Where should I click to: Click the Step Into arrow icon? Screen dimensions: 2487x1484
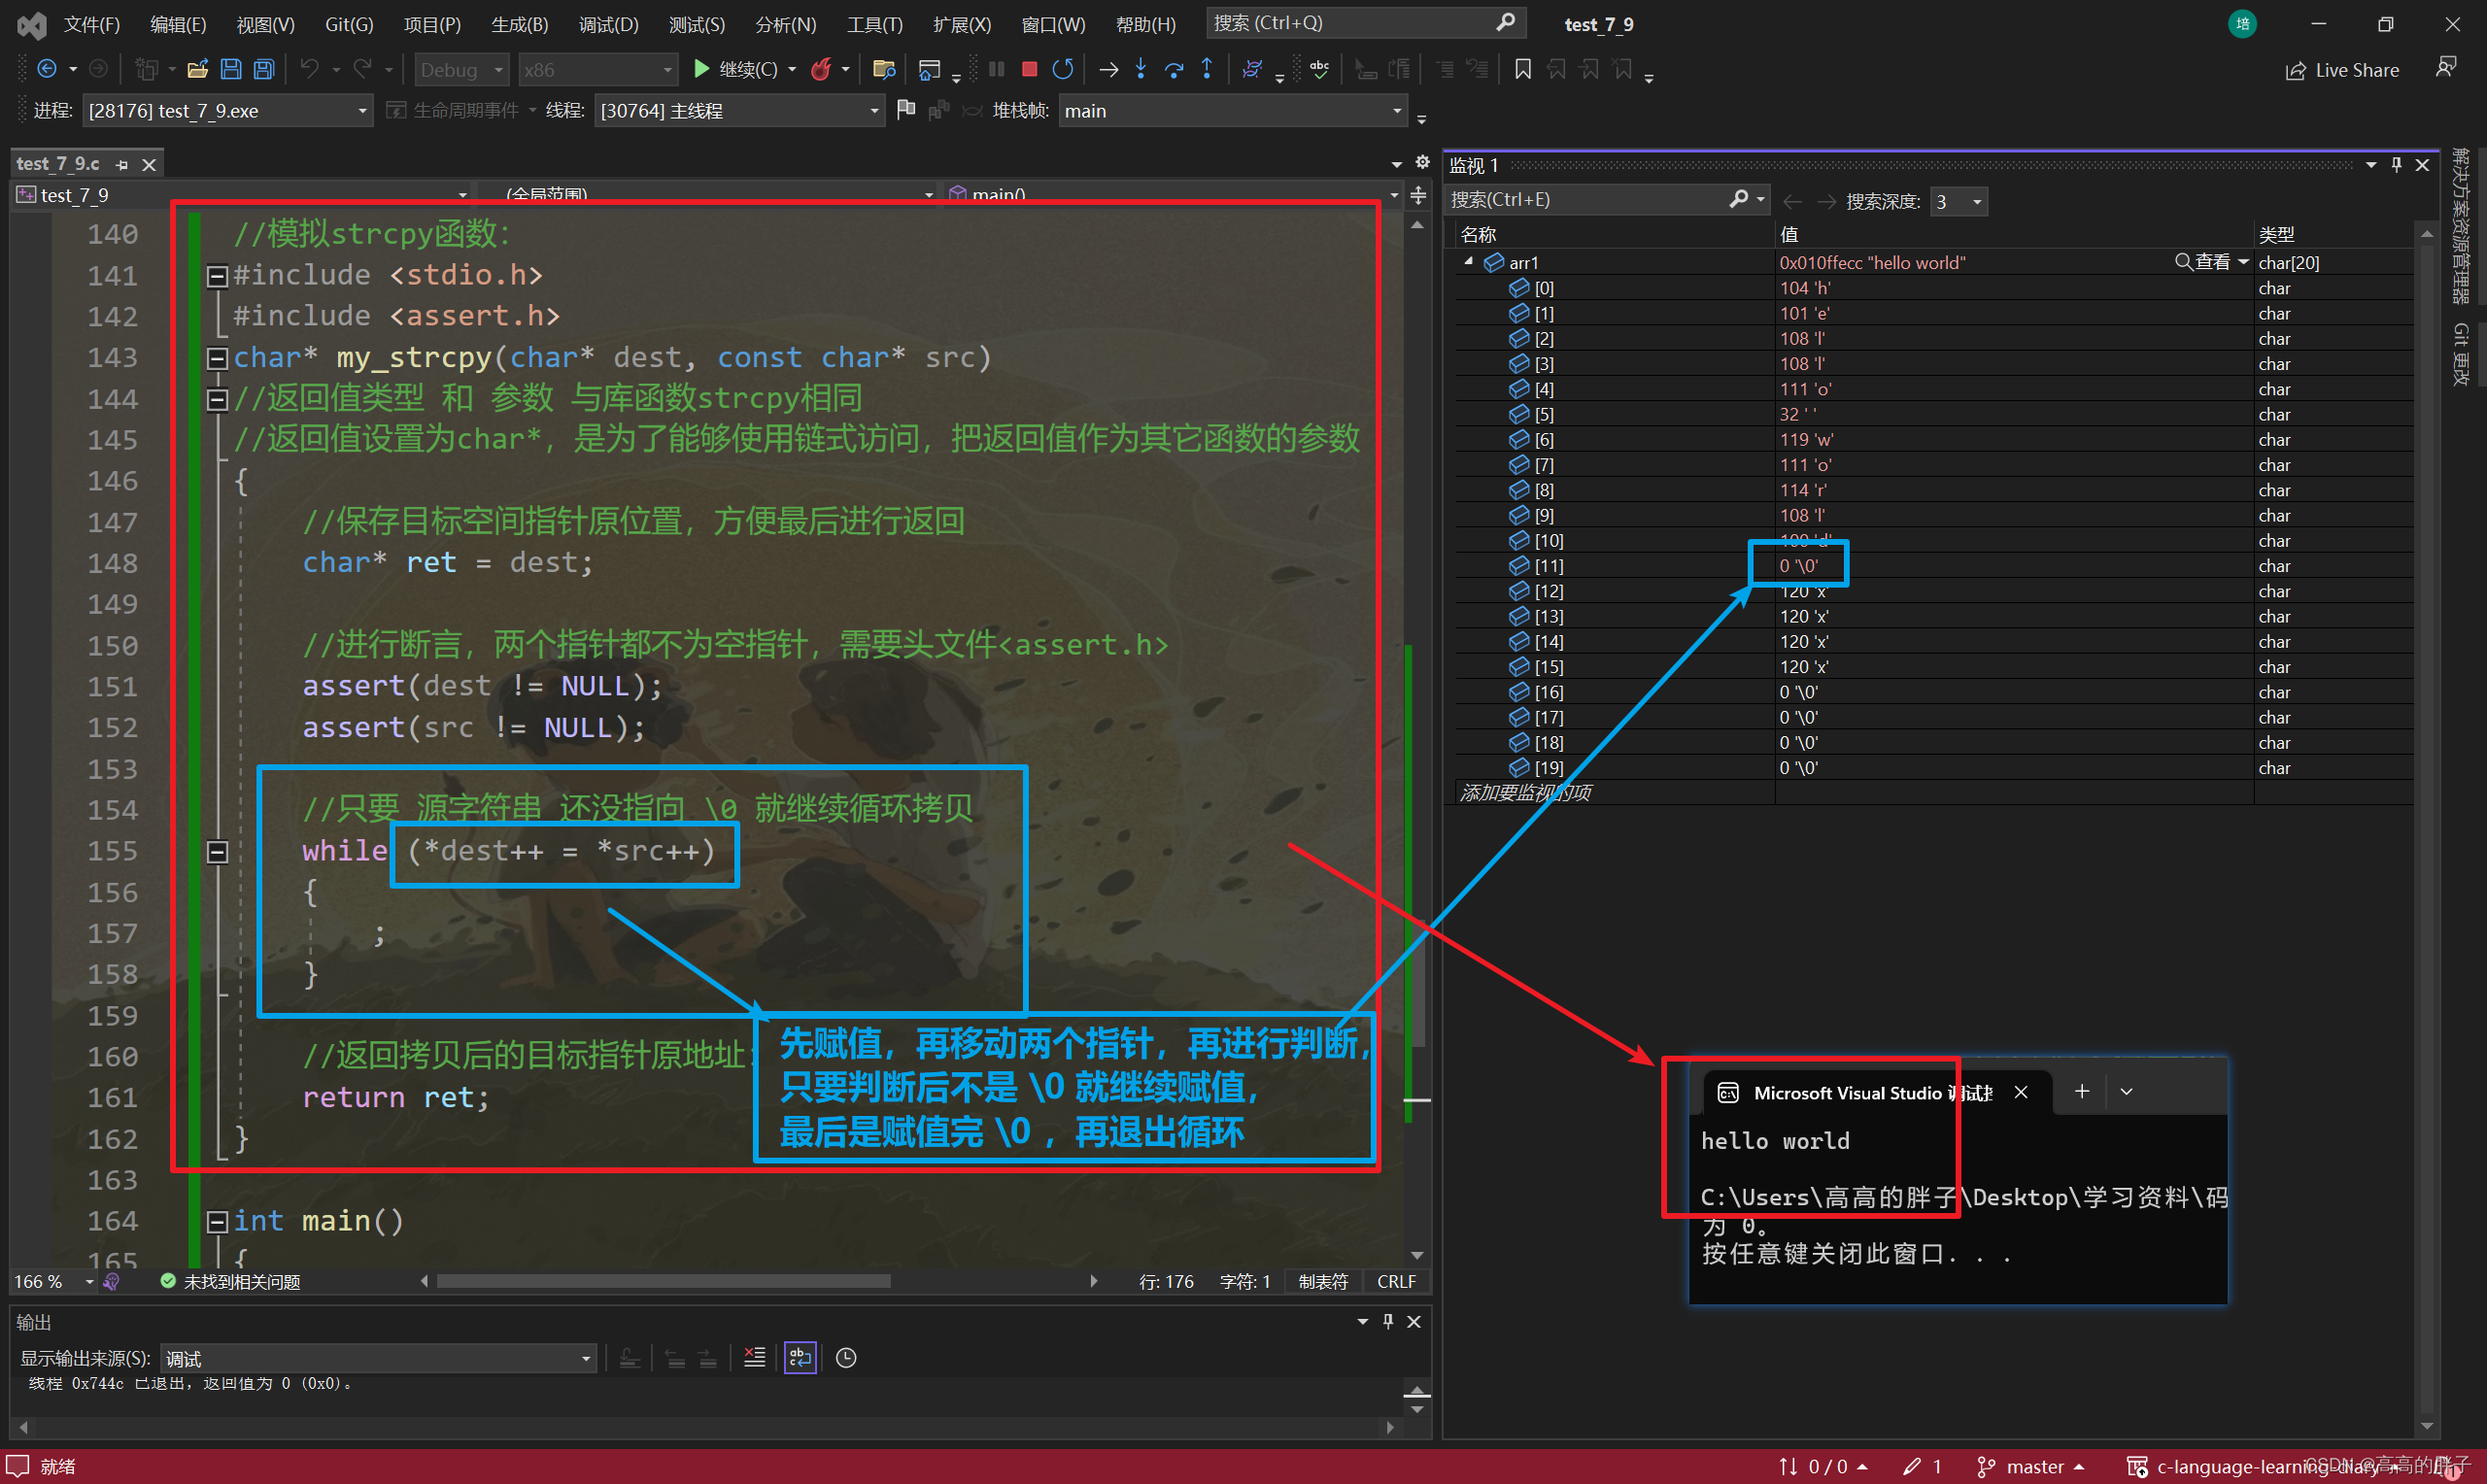pos(1140,69)
